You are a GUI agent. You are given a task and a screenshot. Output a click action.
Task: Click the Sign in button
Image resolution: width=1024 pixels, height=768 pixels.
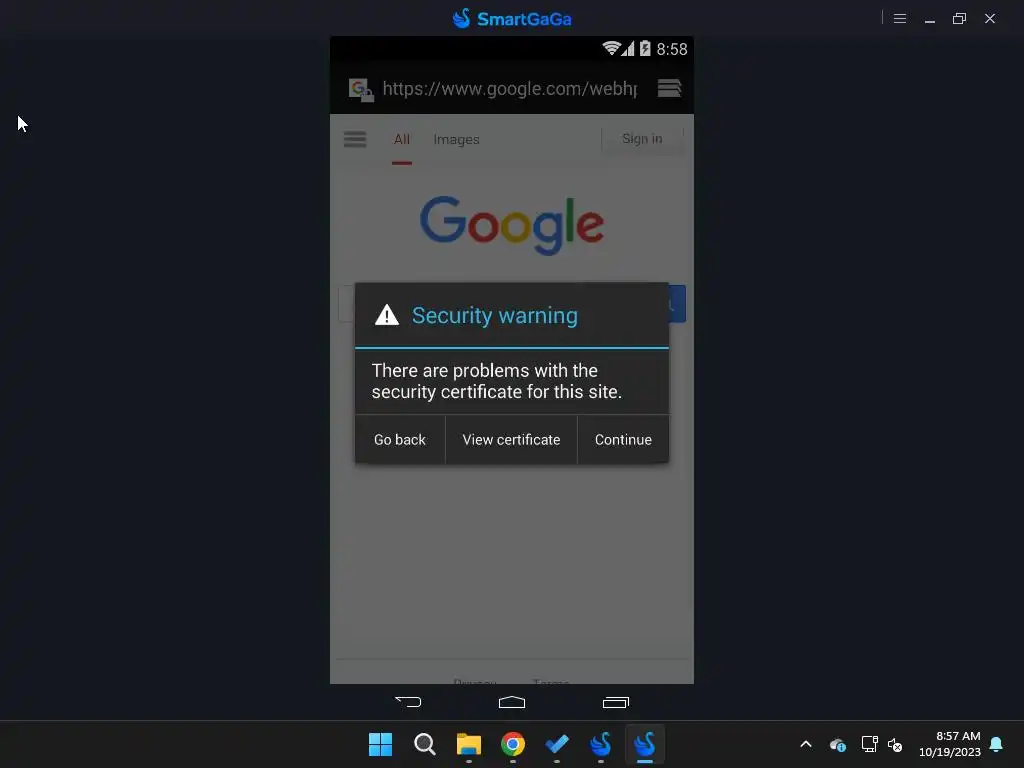click(642, 138)
